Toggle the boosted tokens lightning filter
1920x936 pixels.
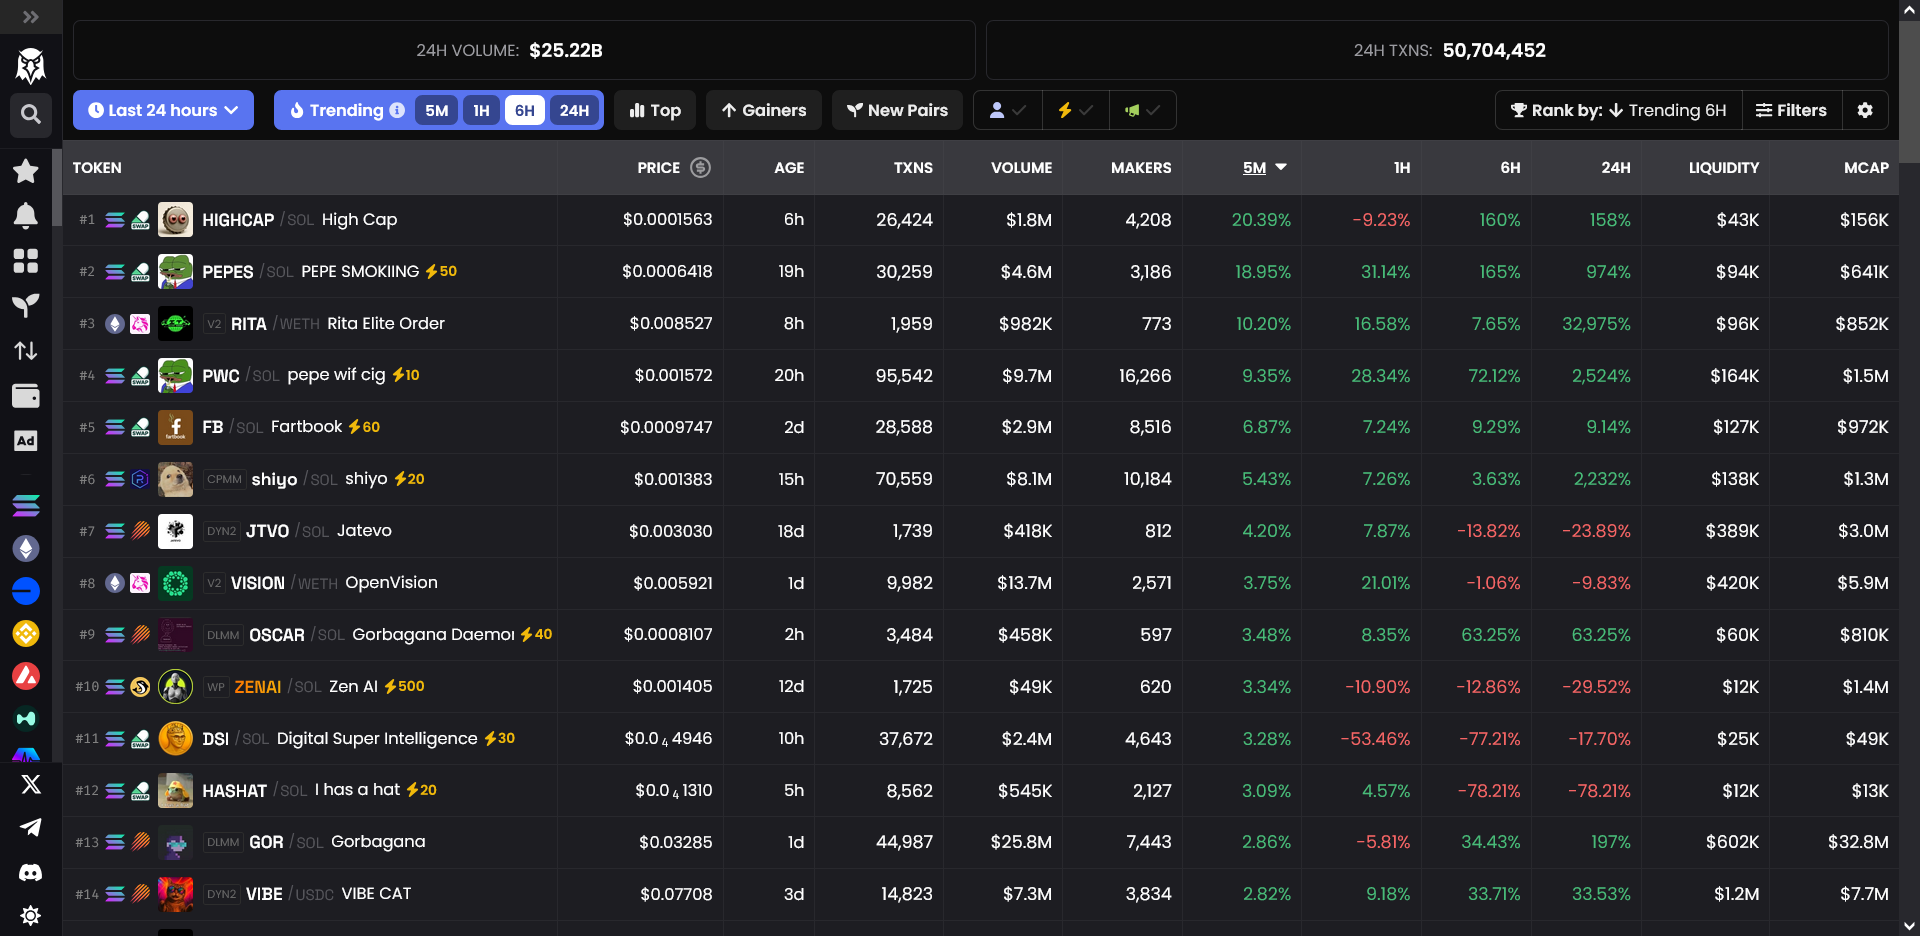point(1074,110)
